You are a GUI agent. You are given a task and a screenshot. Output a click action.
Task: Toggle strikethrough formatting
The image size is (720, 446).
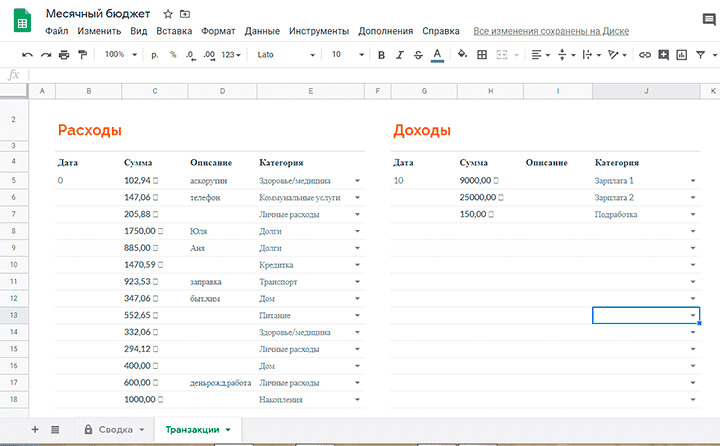coord(418,54)
